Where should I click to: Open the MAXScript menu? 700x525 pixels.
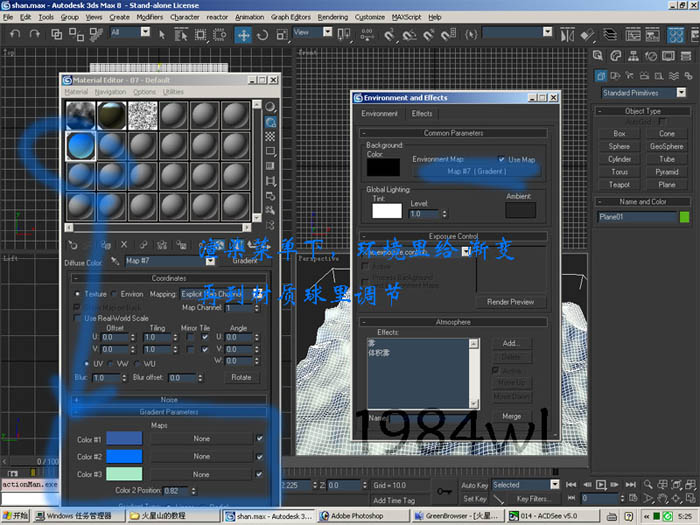coord(406,17)
